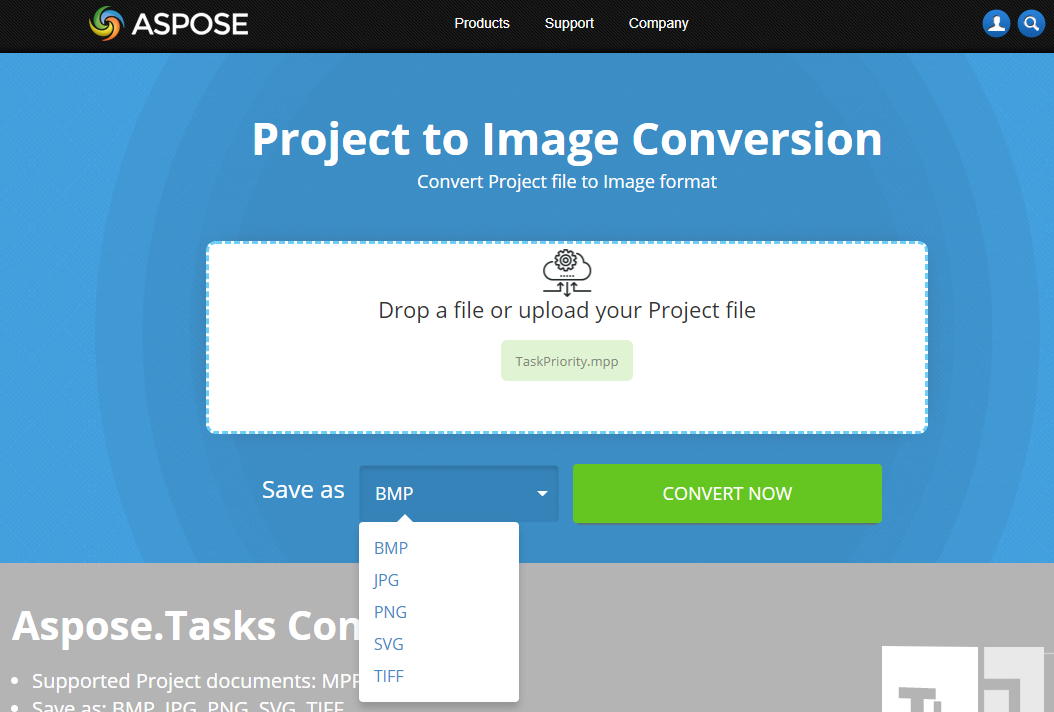Click the Aspose swirl logo
The width and height of the screenshot is (1054, 712).
pos(106,24)
